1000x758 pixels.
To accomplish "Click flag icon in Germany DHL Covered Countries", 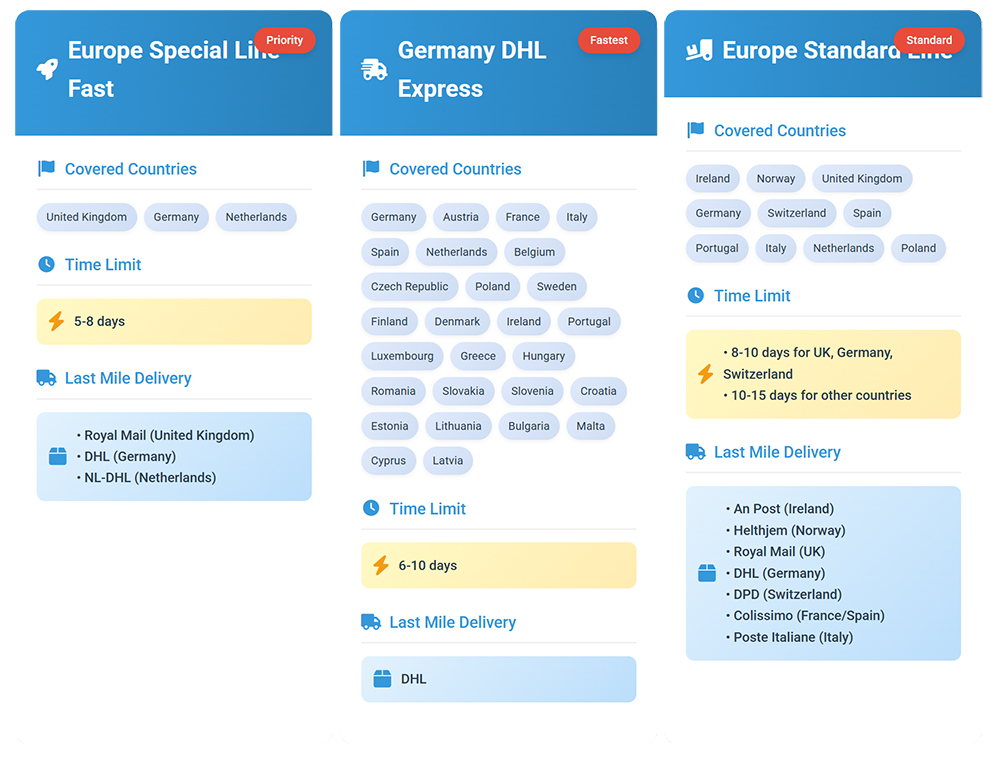I will [x=371, y=169].
